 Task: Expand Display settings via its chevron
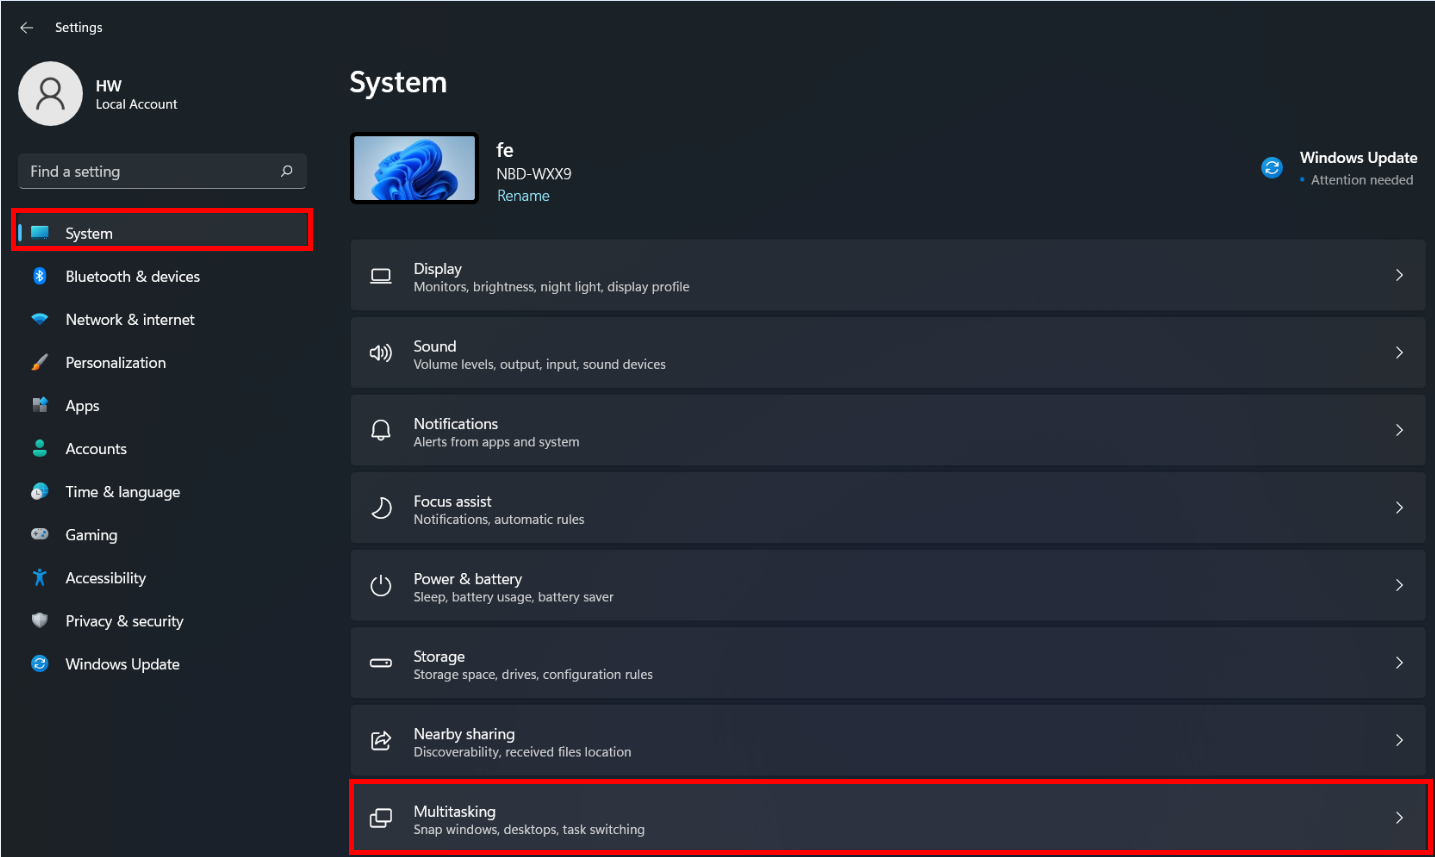point(1399,275)
